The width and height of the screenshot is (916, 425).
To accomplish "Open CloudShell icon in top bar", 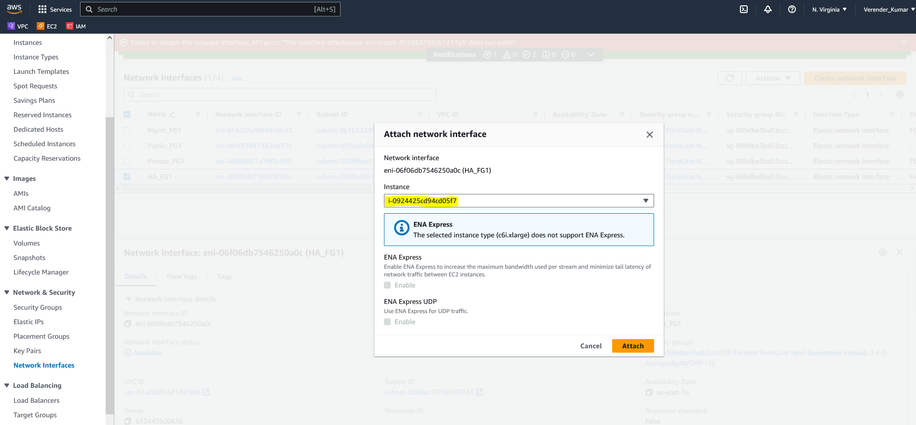I will click(744, 9).
